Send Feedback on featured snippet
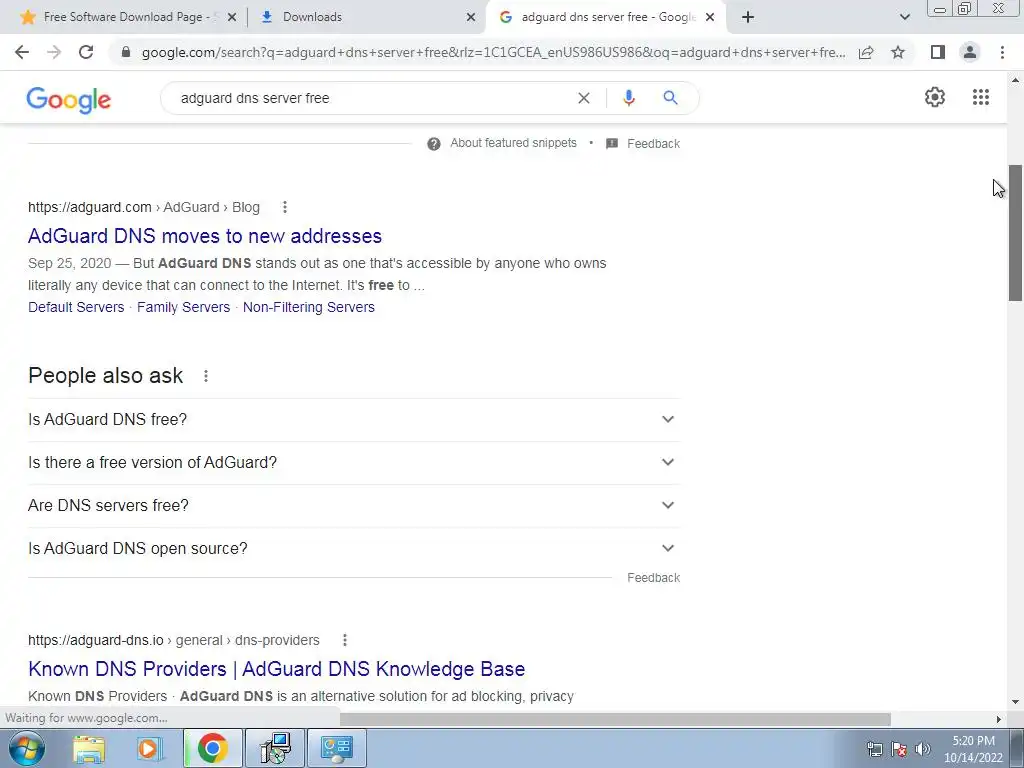 coord(653,144)
